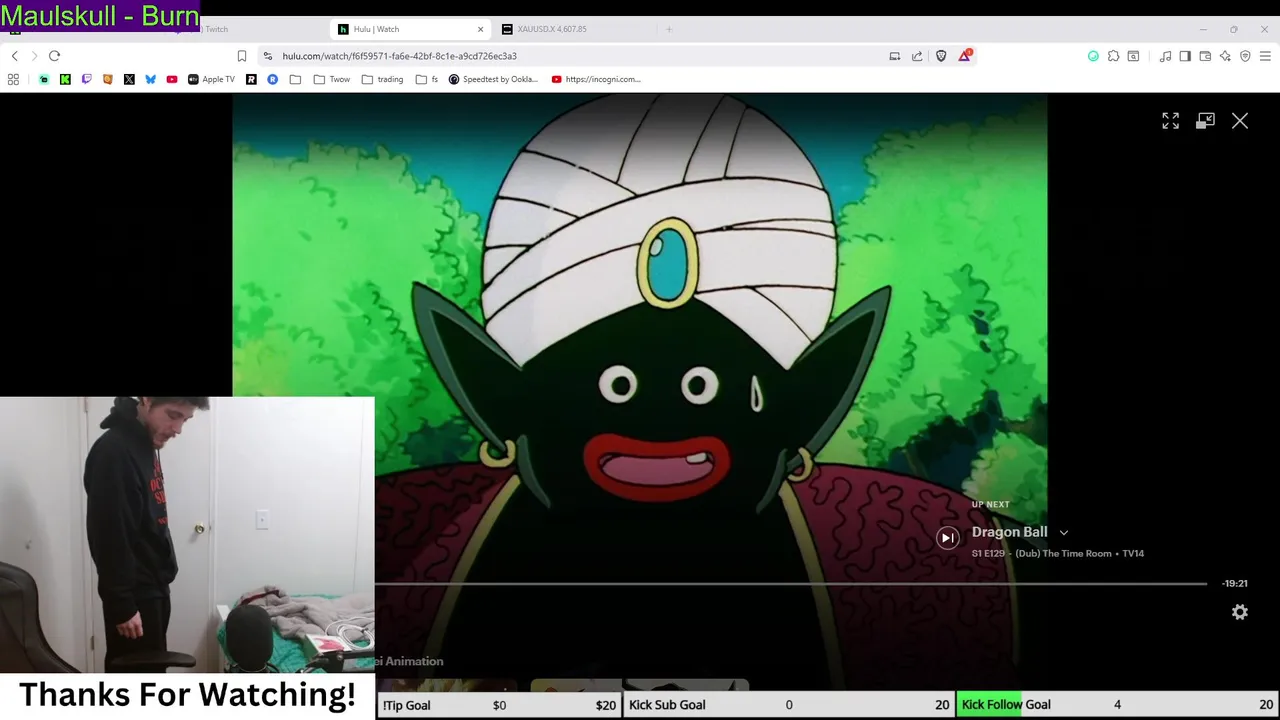Screen dimensions: 1280x720
Task: Click the address bar URL field
Action: click(580, 56)
